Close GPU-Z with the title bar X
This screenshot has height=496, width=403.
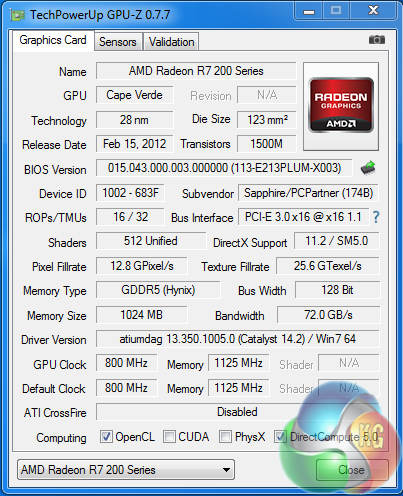373,11
